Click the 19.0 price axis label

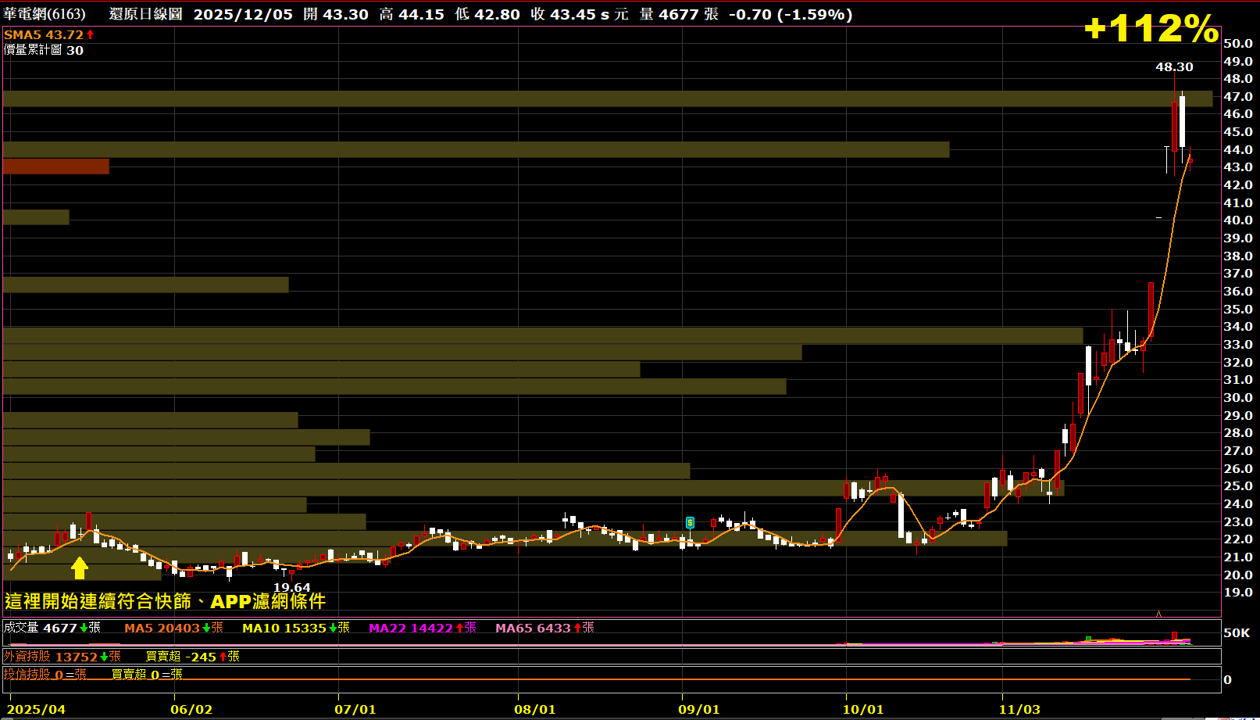[x=1238, y=592]
